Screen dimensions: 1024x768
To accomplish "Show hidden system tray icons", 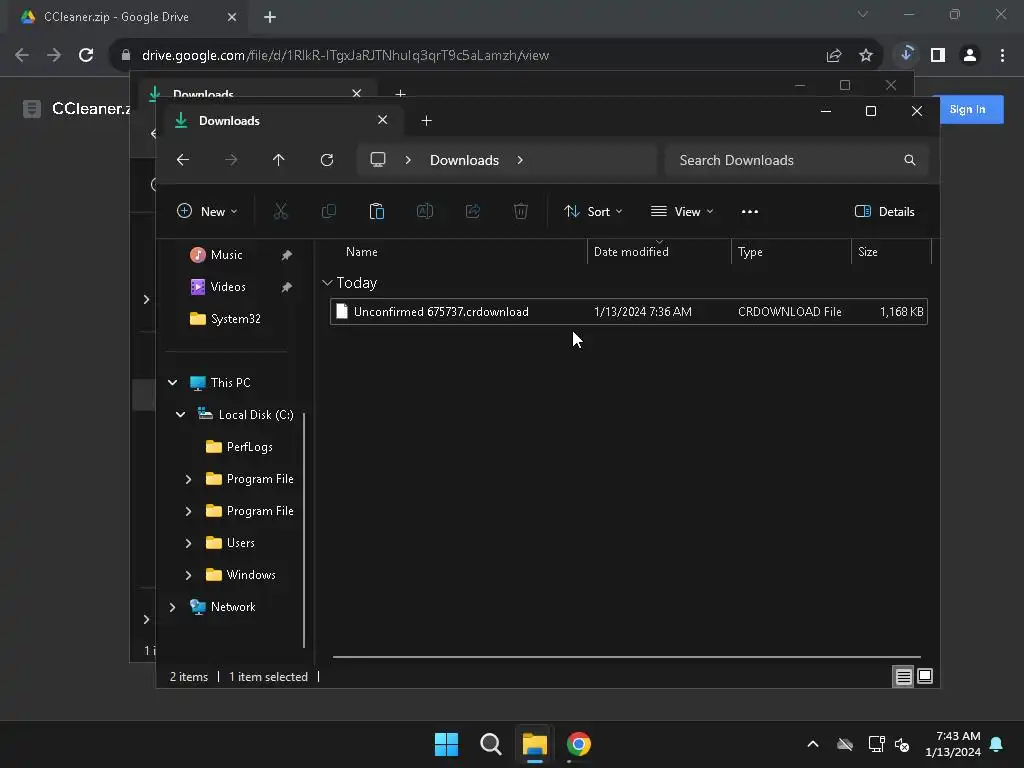I will (x=812, y=744).
